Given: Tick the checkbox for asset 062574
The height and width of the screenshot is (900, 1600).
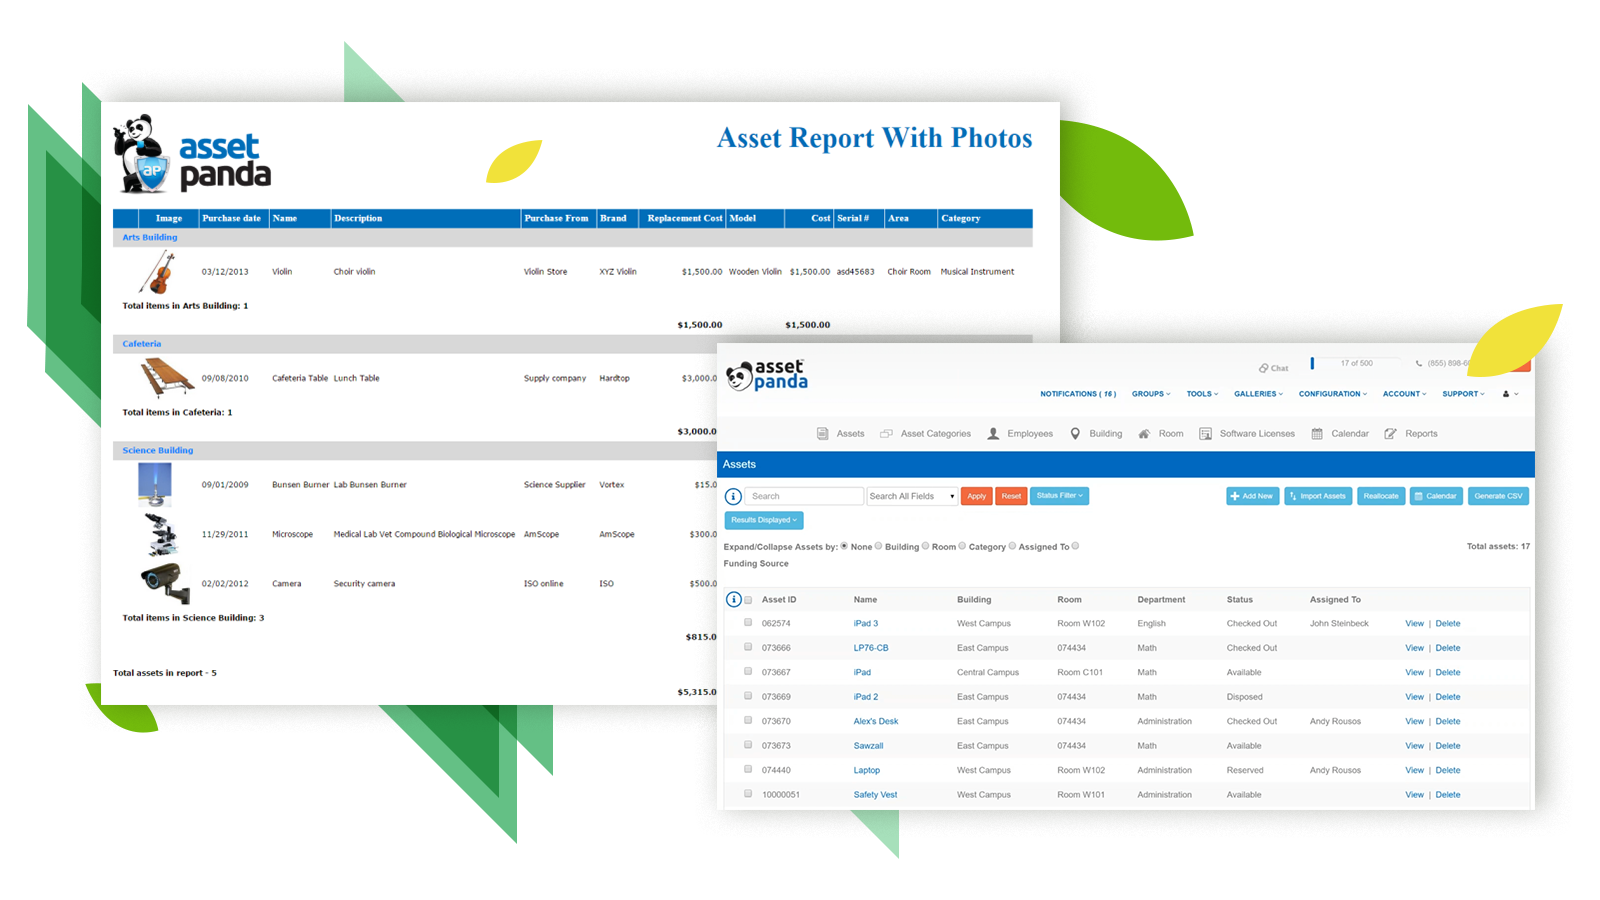Looking at the screenshot, I should [x=748, y=622].
